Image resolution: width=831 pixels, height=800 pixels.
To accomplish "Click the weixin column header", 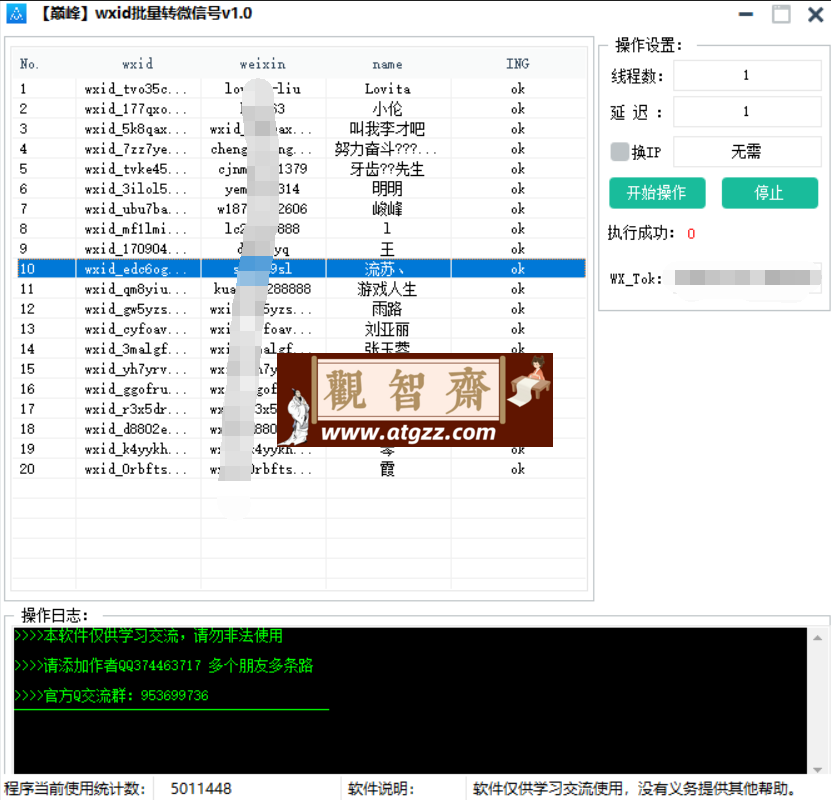I will tap(263, 64).
